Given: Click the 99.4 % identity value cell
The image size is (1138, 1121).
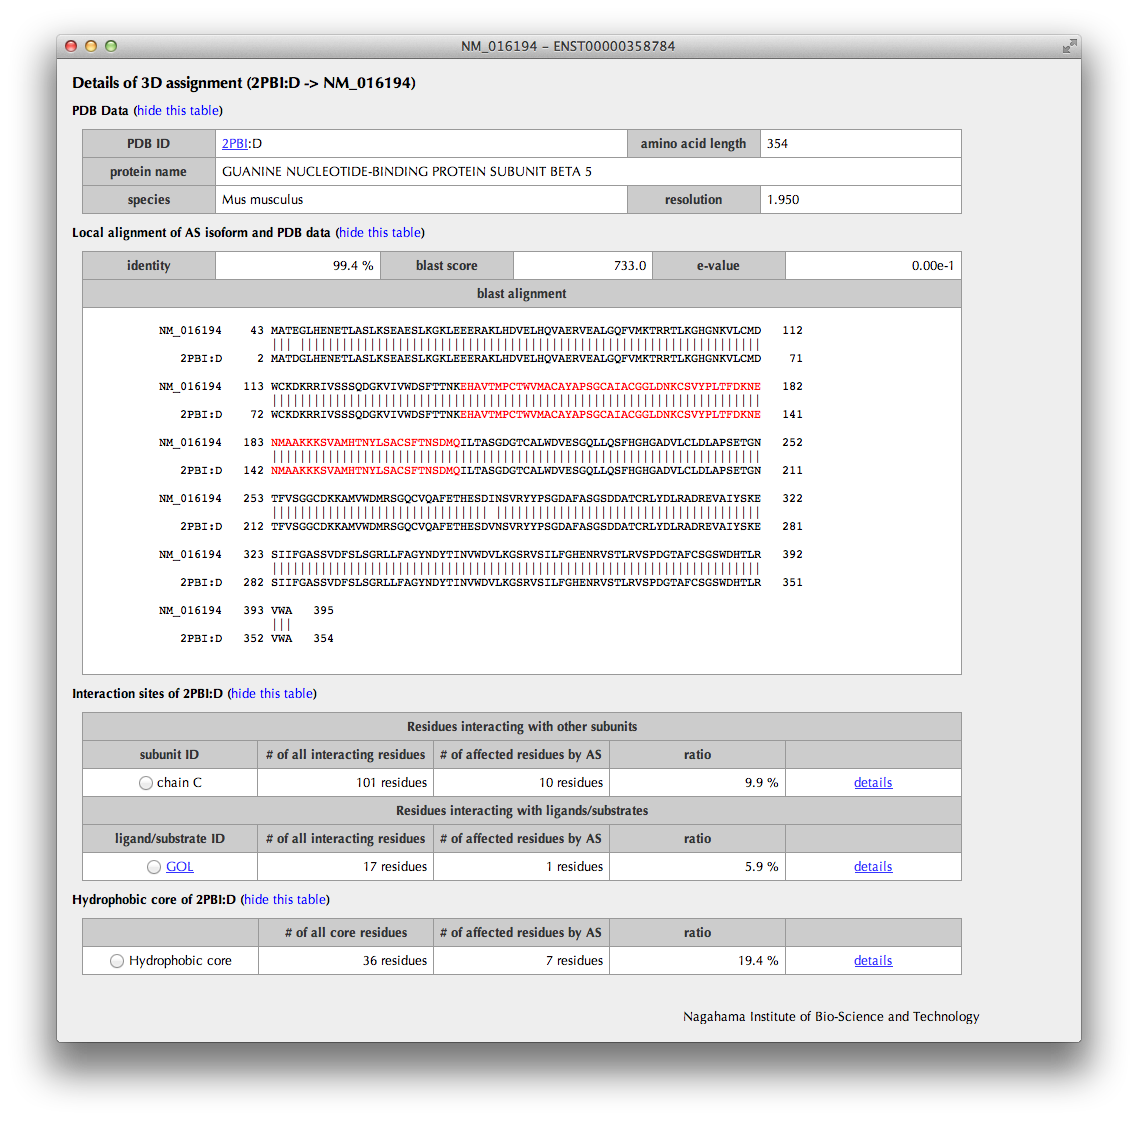Looking at the screenshot, I should point(297,266).
